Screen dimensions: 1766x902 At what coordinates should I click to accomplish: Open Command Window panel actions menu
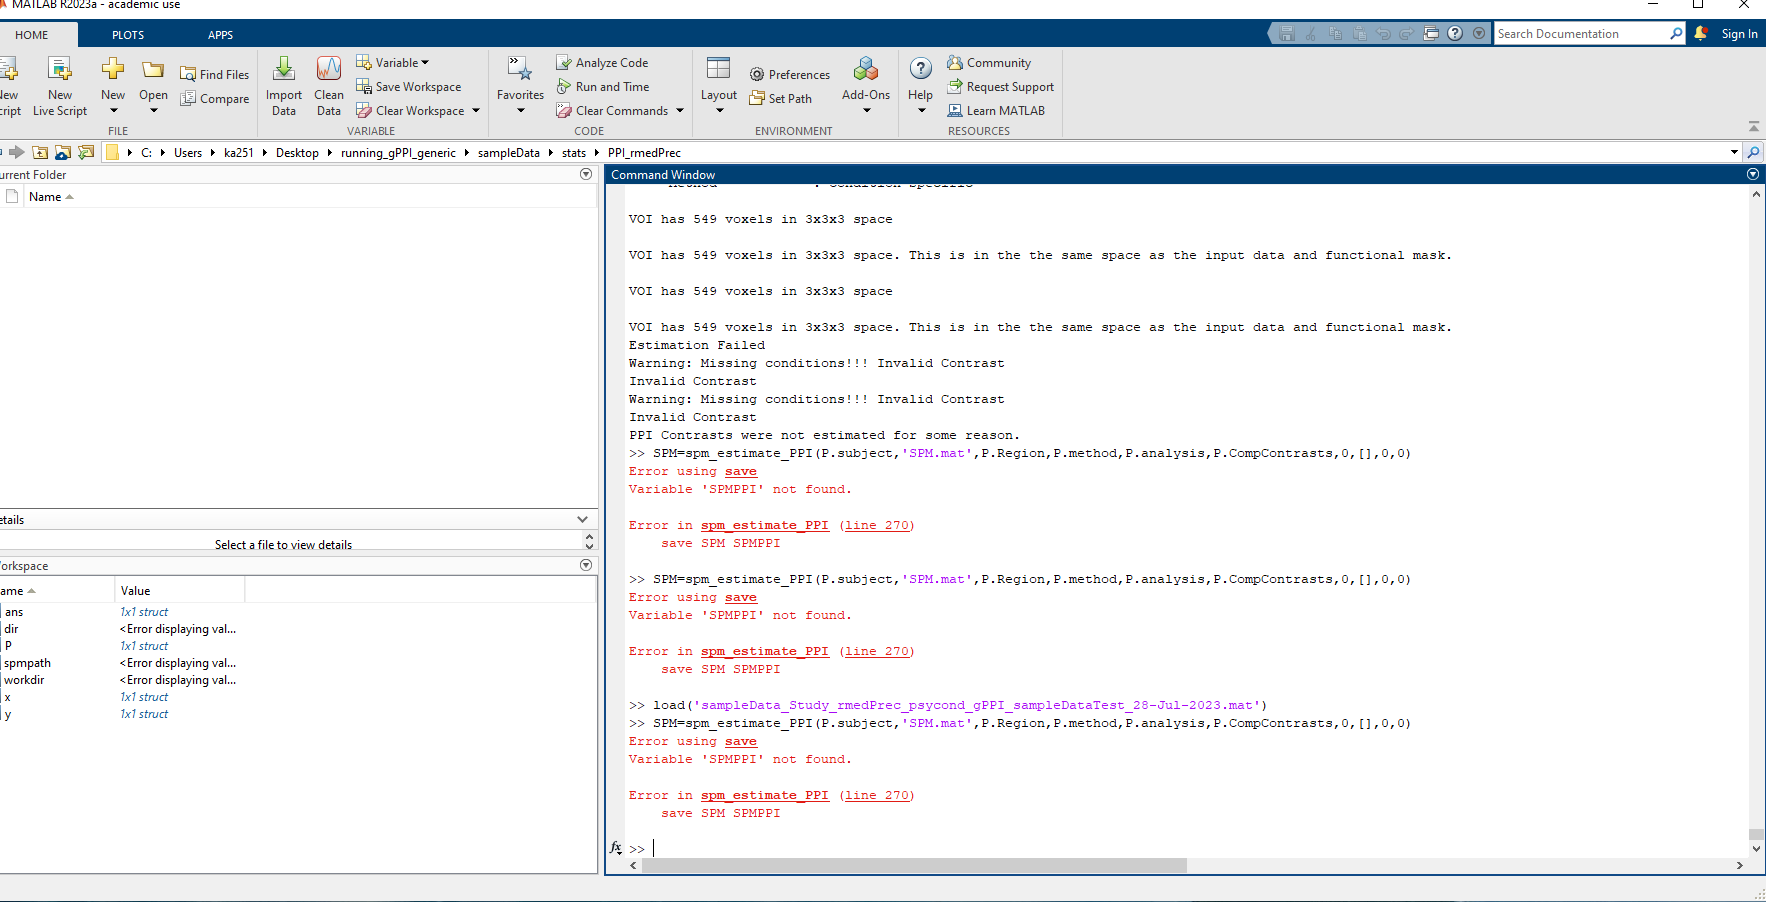tap(1752, 174)
